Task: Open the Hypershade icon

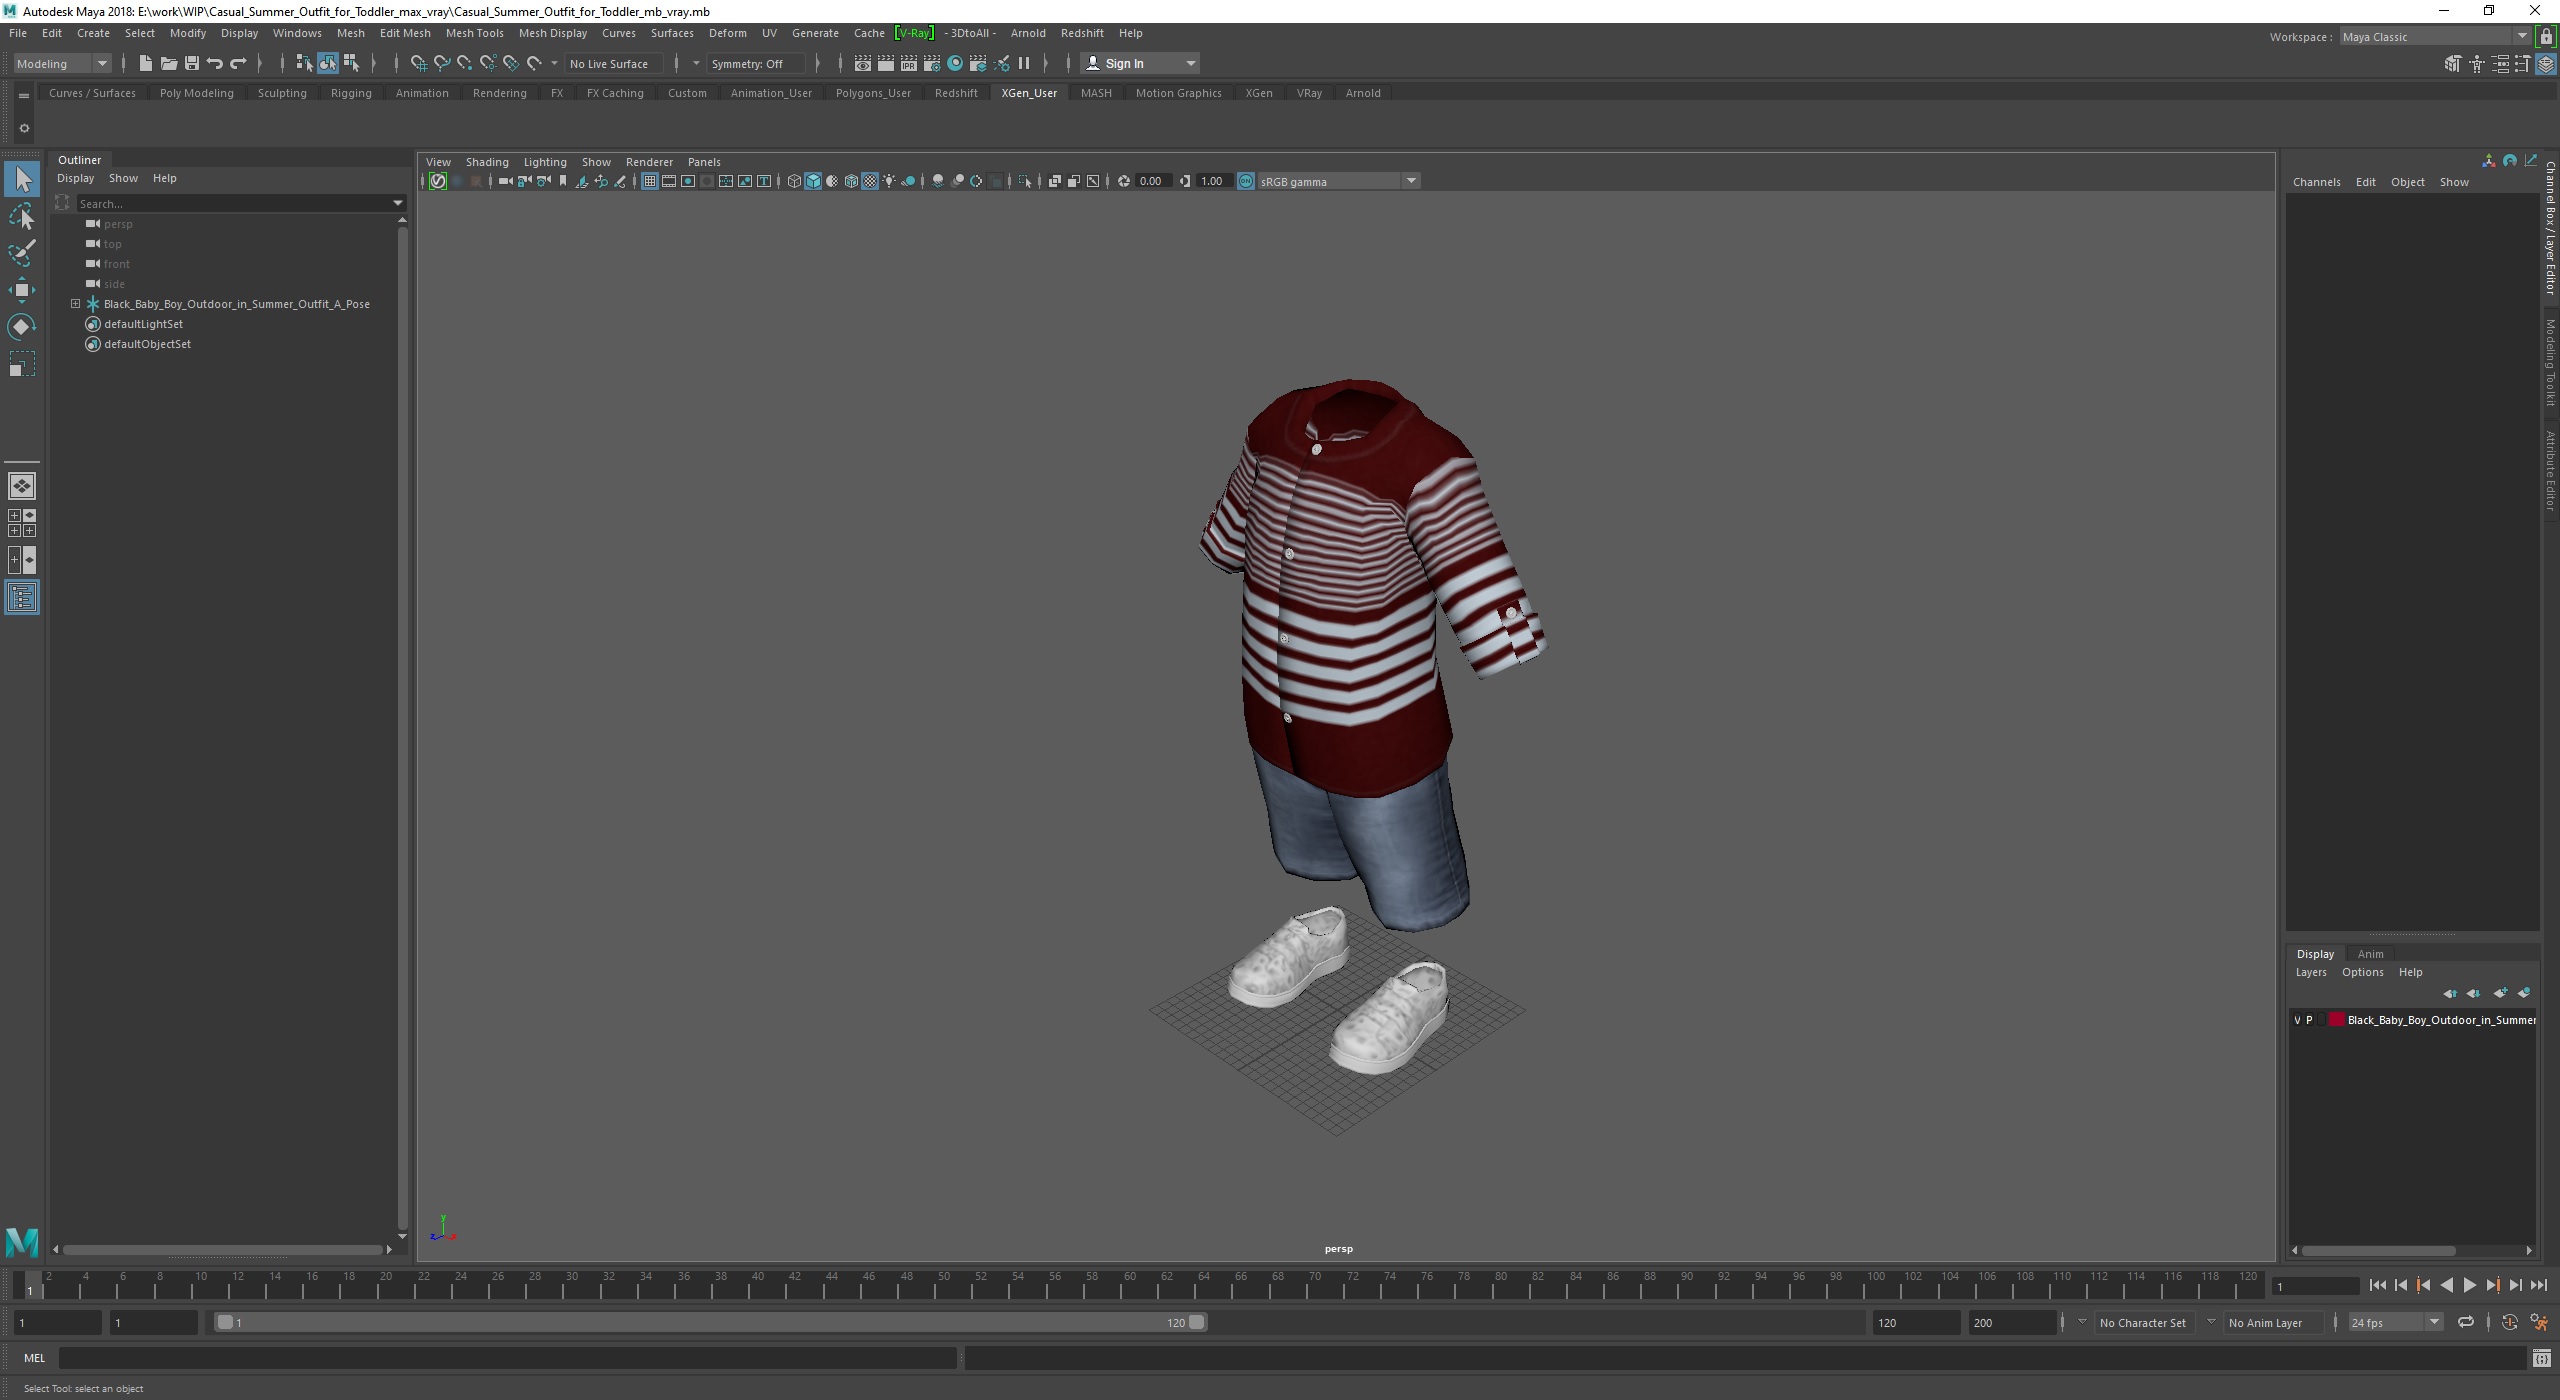Action: (955, 63)
